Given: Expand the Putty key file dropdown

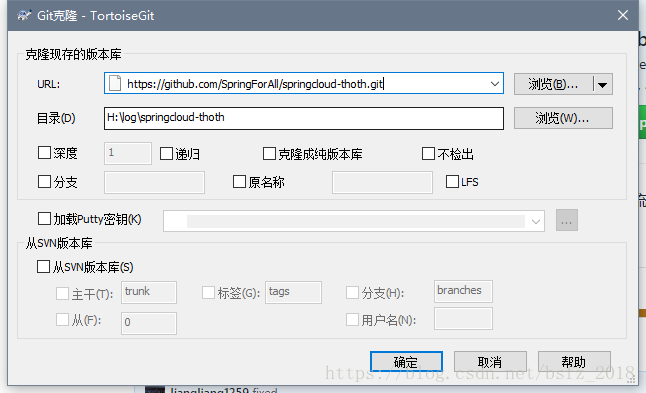Looking at the screenshot, I should point(536,222).
